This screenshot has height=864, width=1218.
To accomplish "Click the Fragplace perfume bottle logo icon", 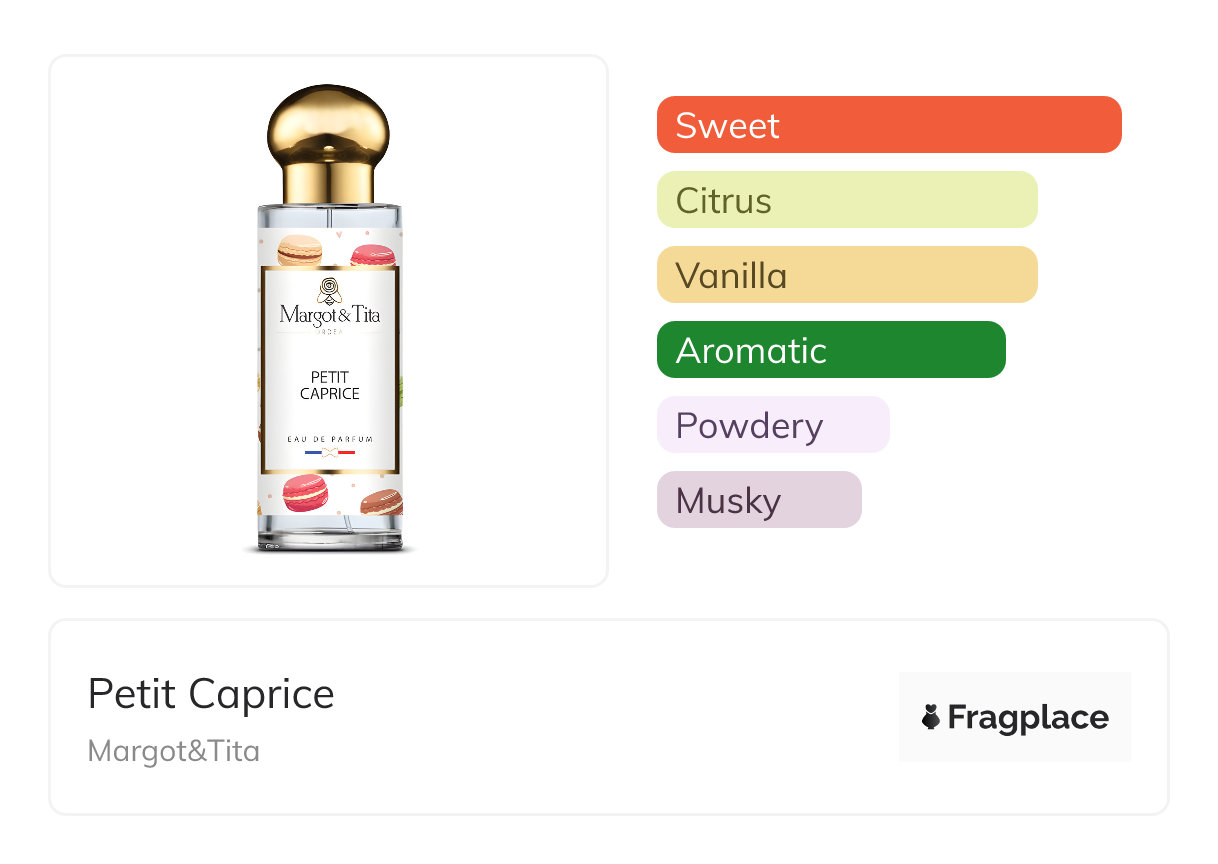I will pos(931,717).
